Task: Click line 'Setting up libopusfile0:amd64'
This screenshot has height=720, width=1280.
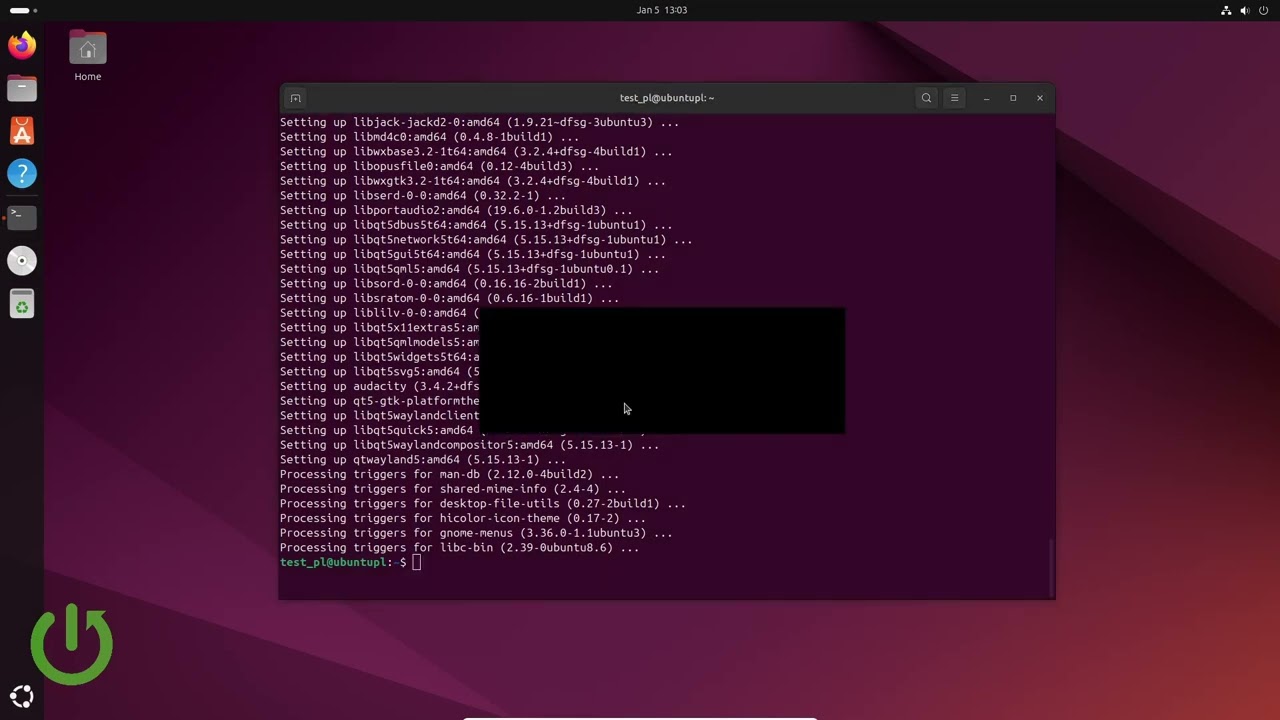Action: pyautogui.click(x=440, y=166)
